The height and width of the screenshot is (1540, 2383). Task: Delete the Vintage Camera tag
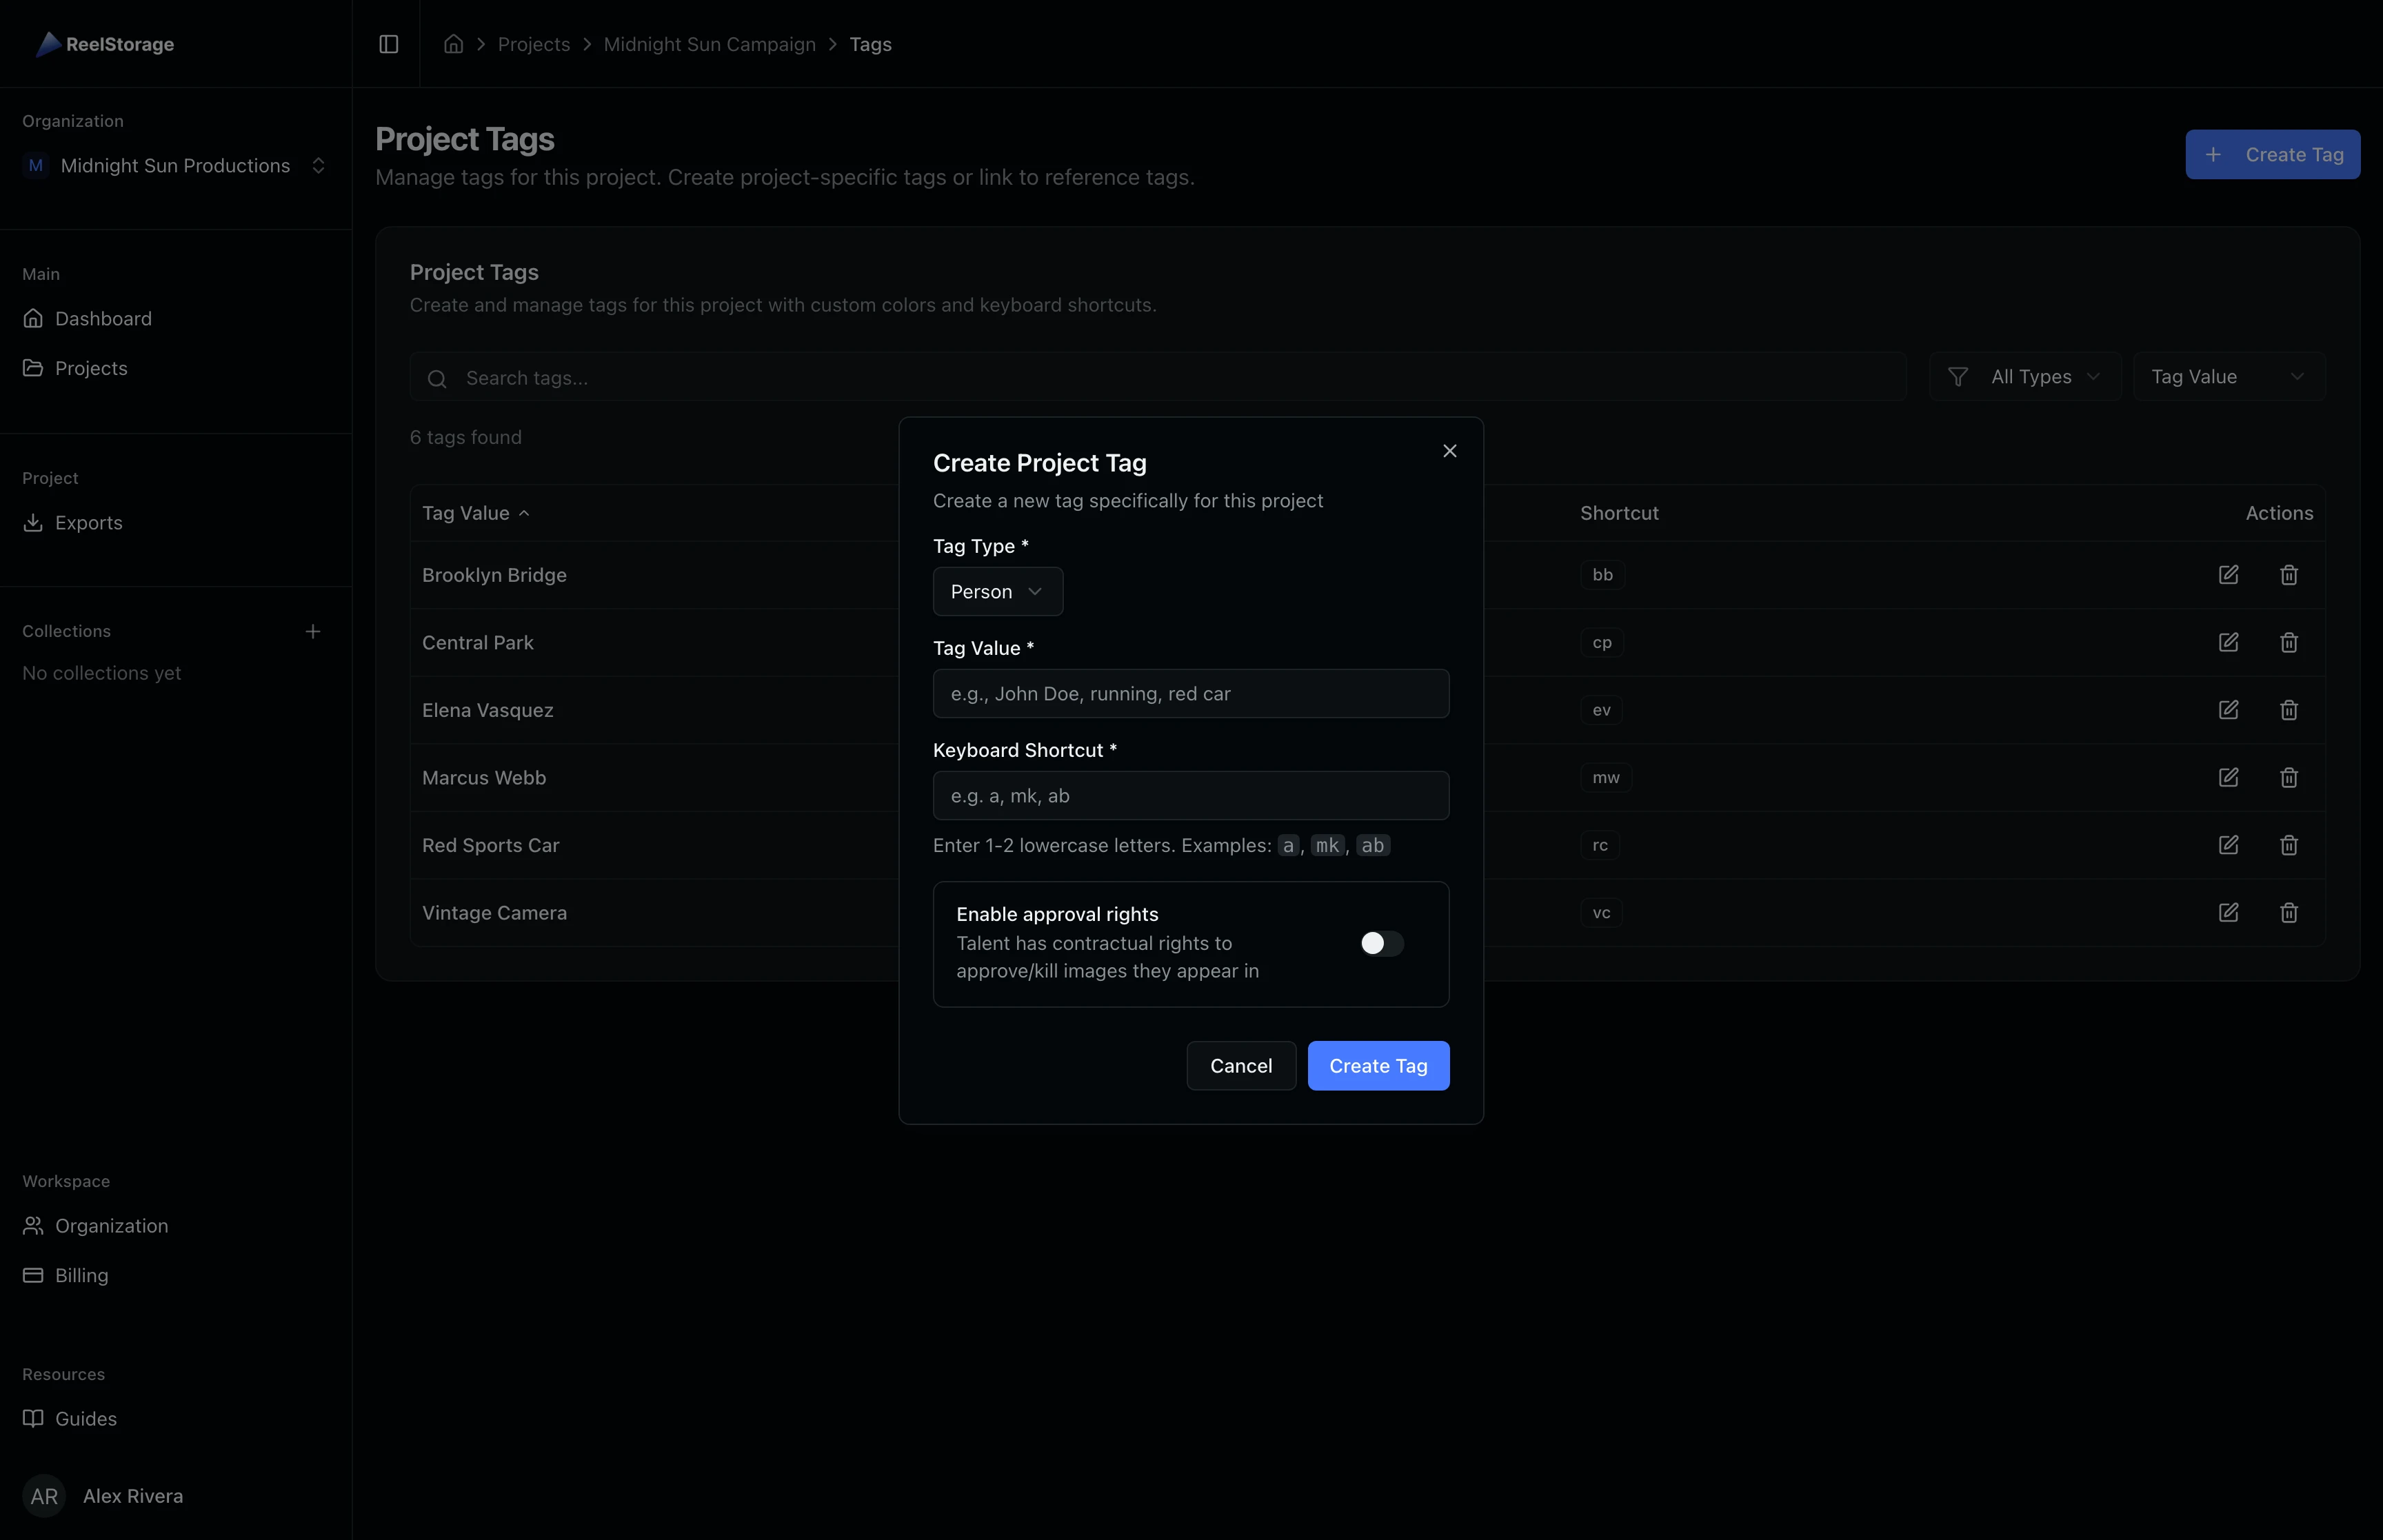point(2290,912)
